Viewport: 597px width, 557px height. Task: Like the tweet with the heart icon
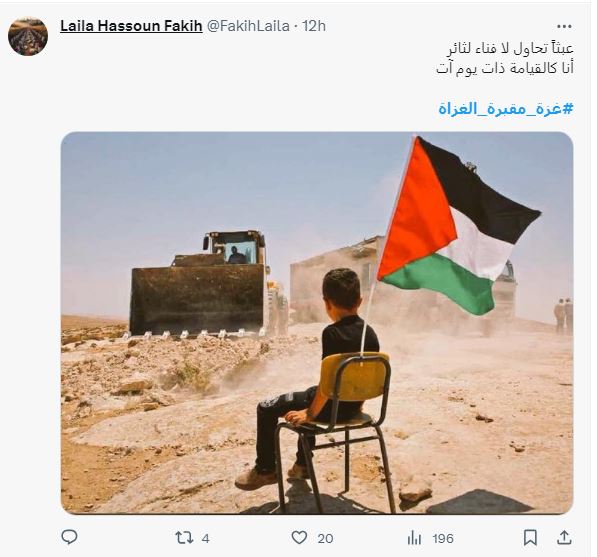coord(299,538)
